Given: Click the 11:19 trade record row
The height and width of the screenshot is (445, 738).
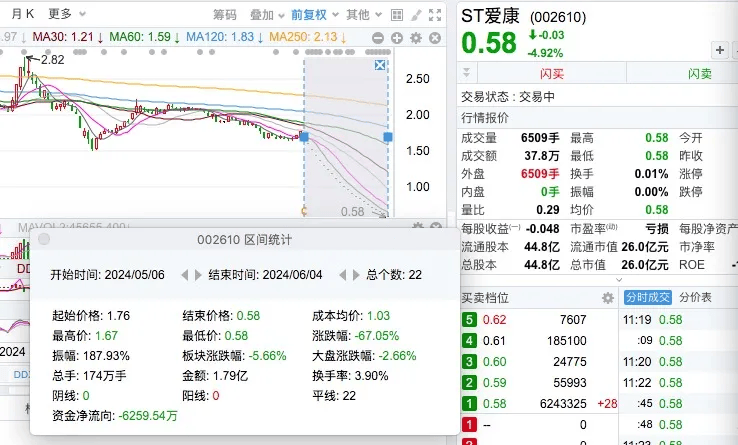Looking at the screenshot, I should 680,320.
